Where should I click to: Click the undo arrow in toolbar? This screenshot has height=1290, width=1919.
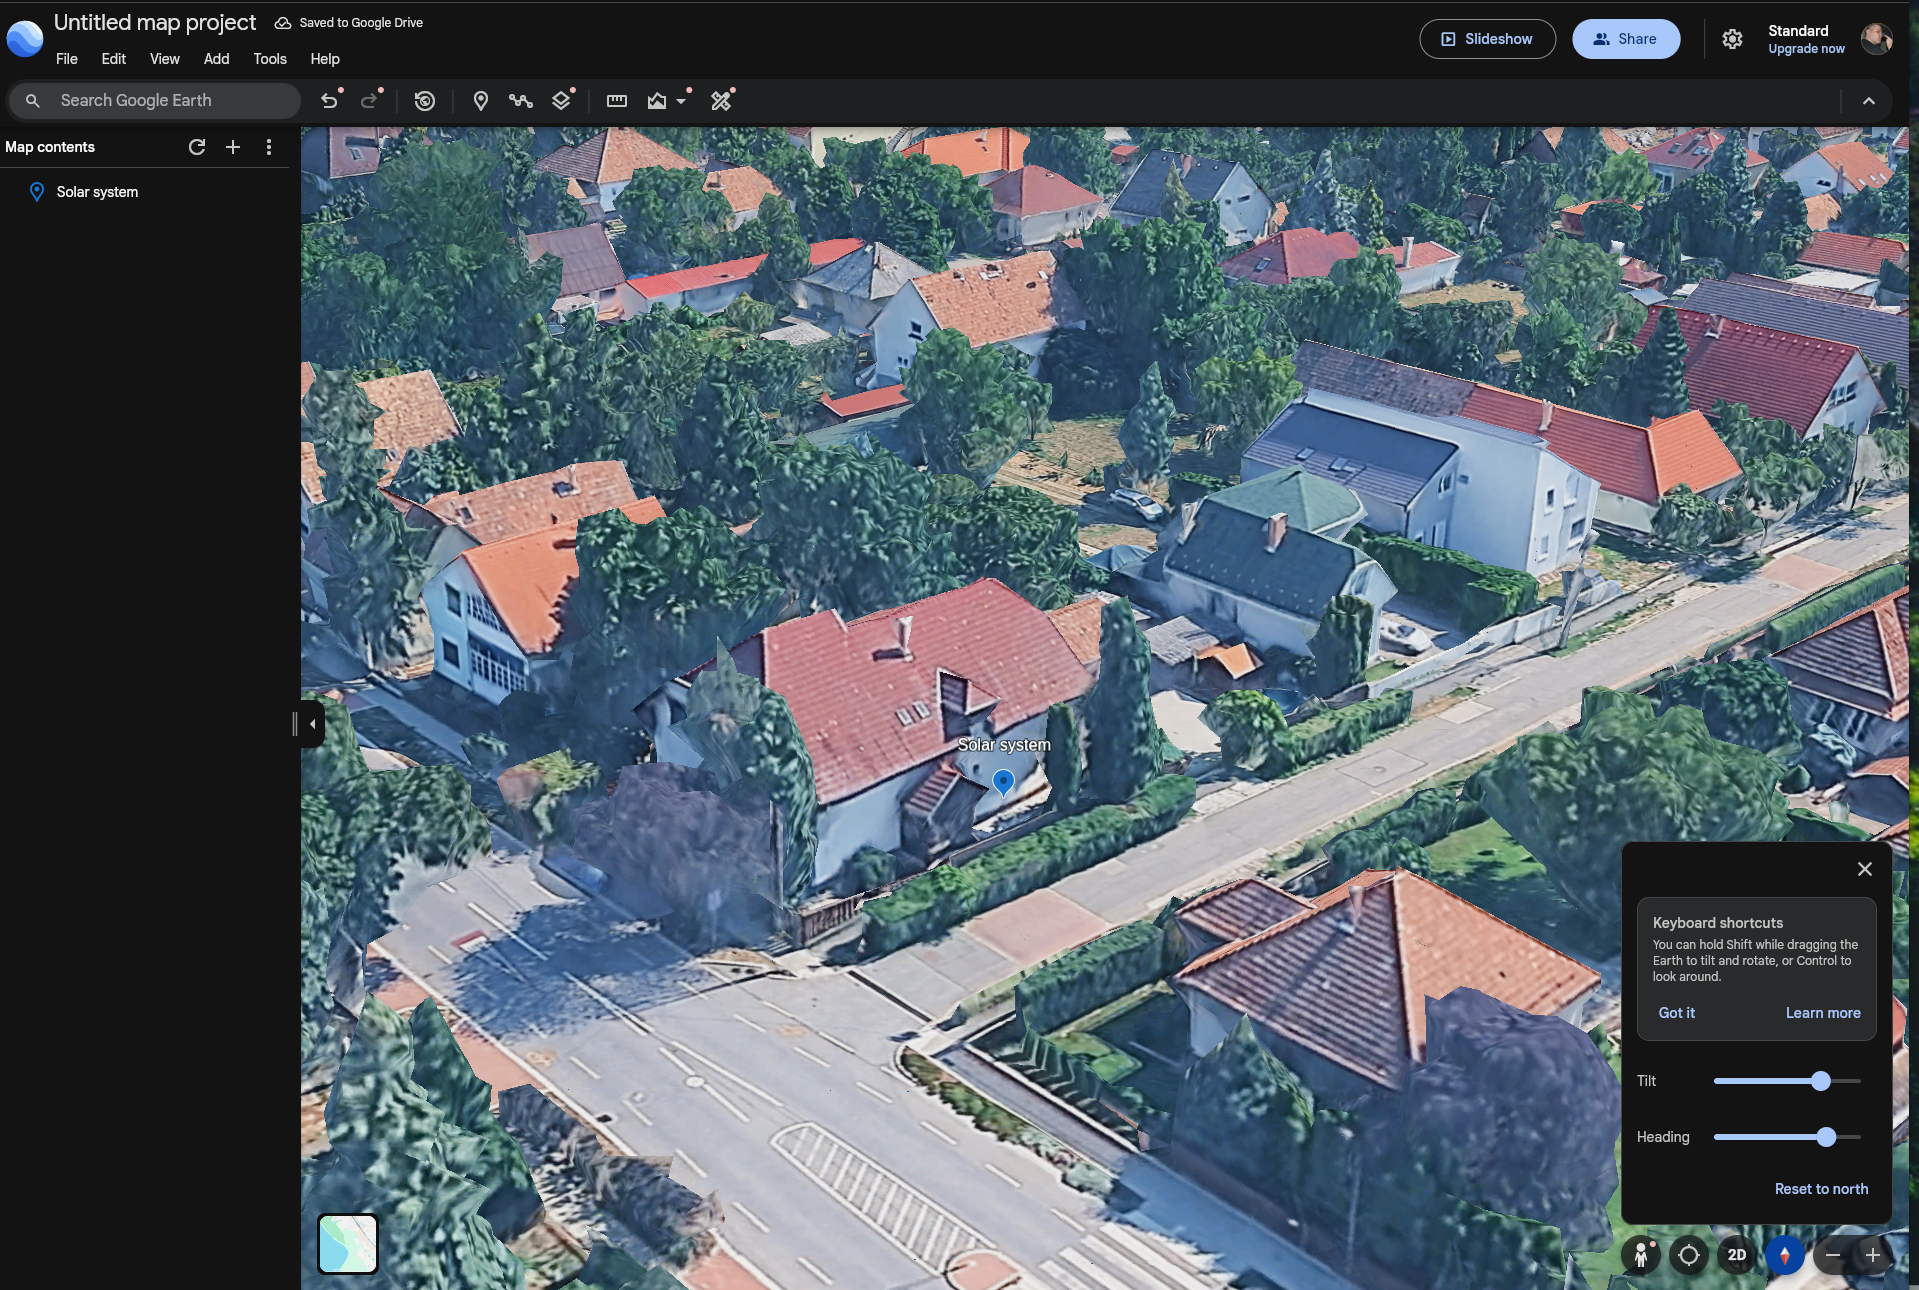tap(329, 100)
